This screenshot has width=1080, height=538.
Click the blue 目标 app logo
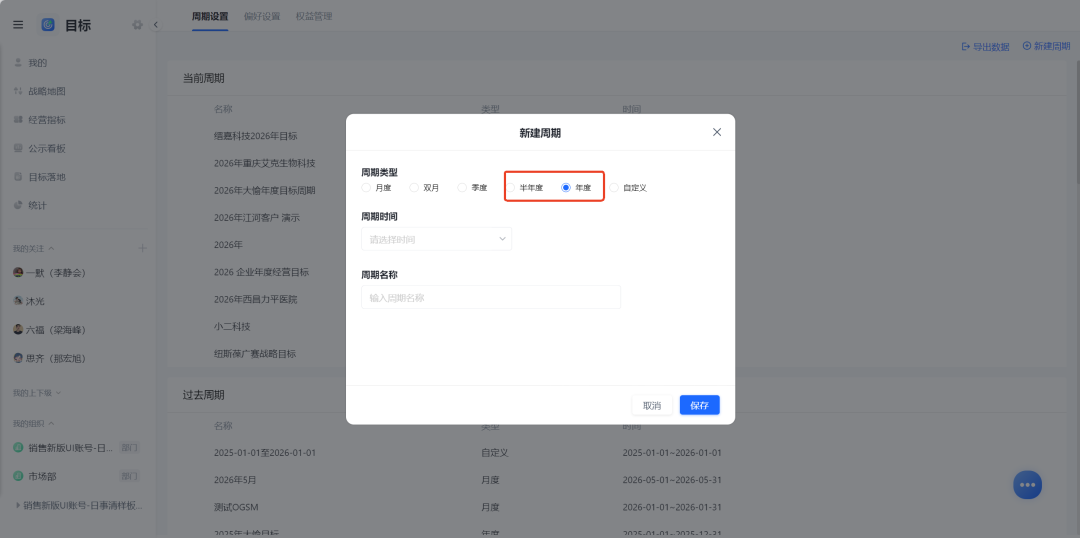click(x=48, y=25)
